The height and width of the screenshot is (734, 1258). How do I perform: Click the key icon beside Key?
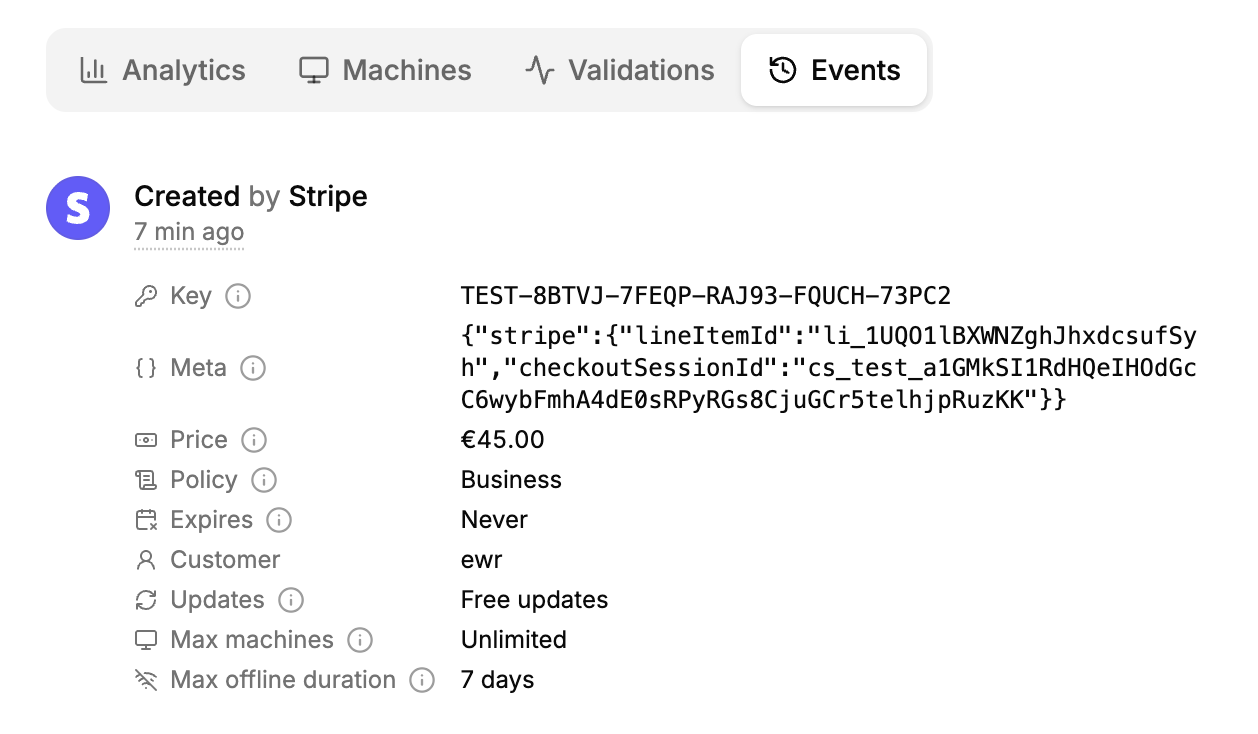(146, 296)
